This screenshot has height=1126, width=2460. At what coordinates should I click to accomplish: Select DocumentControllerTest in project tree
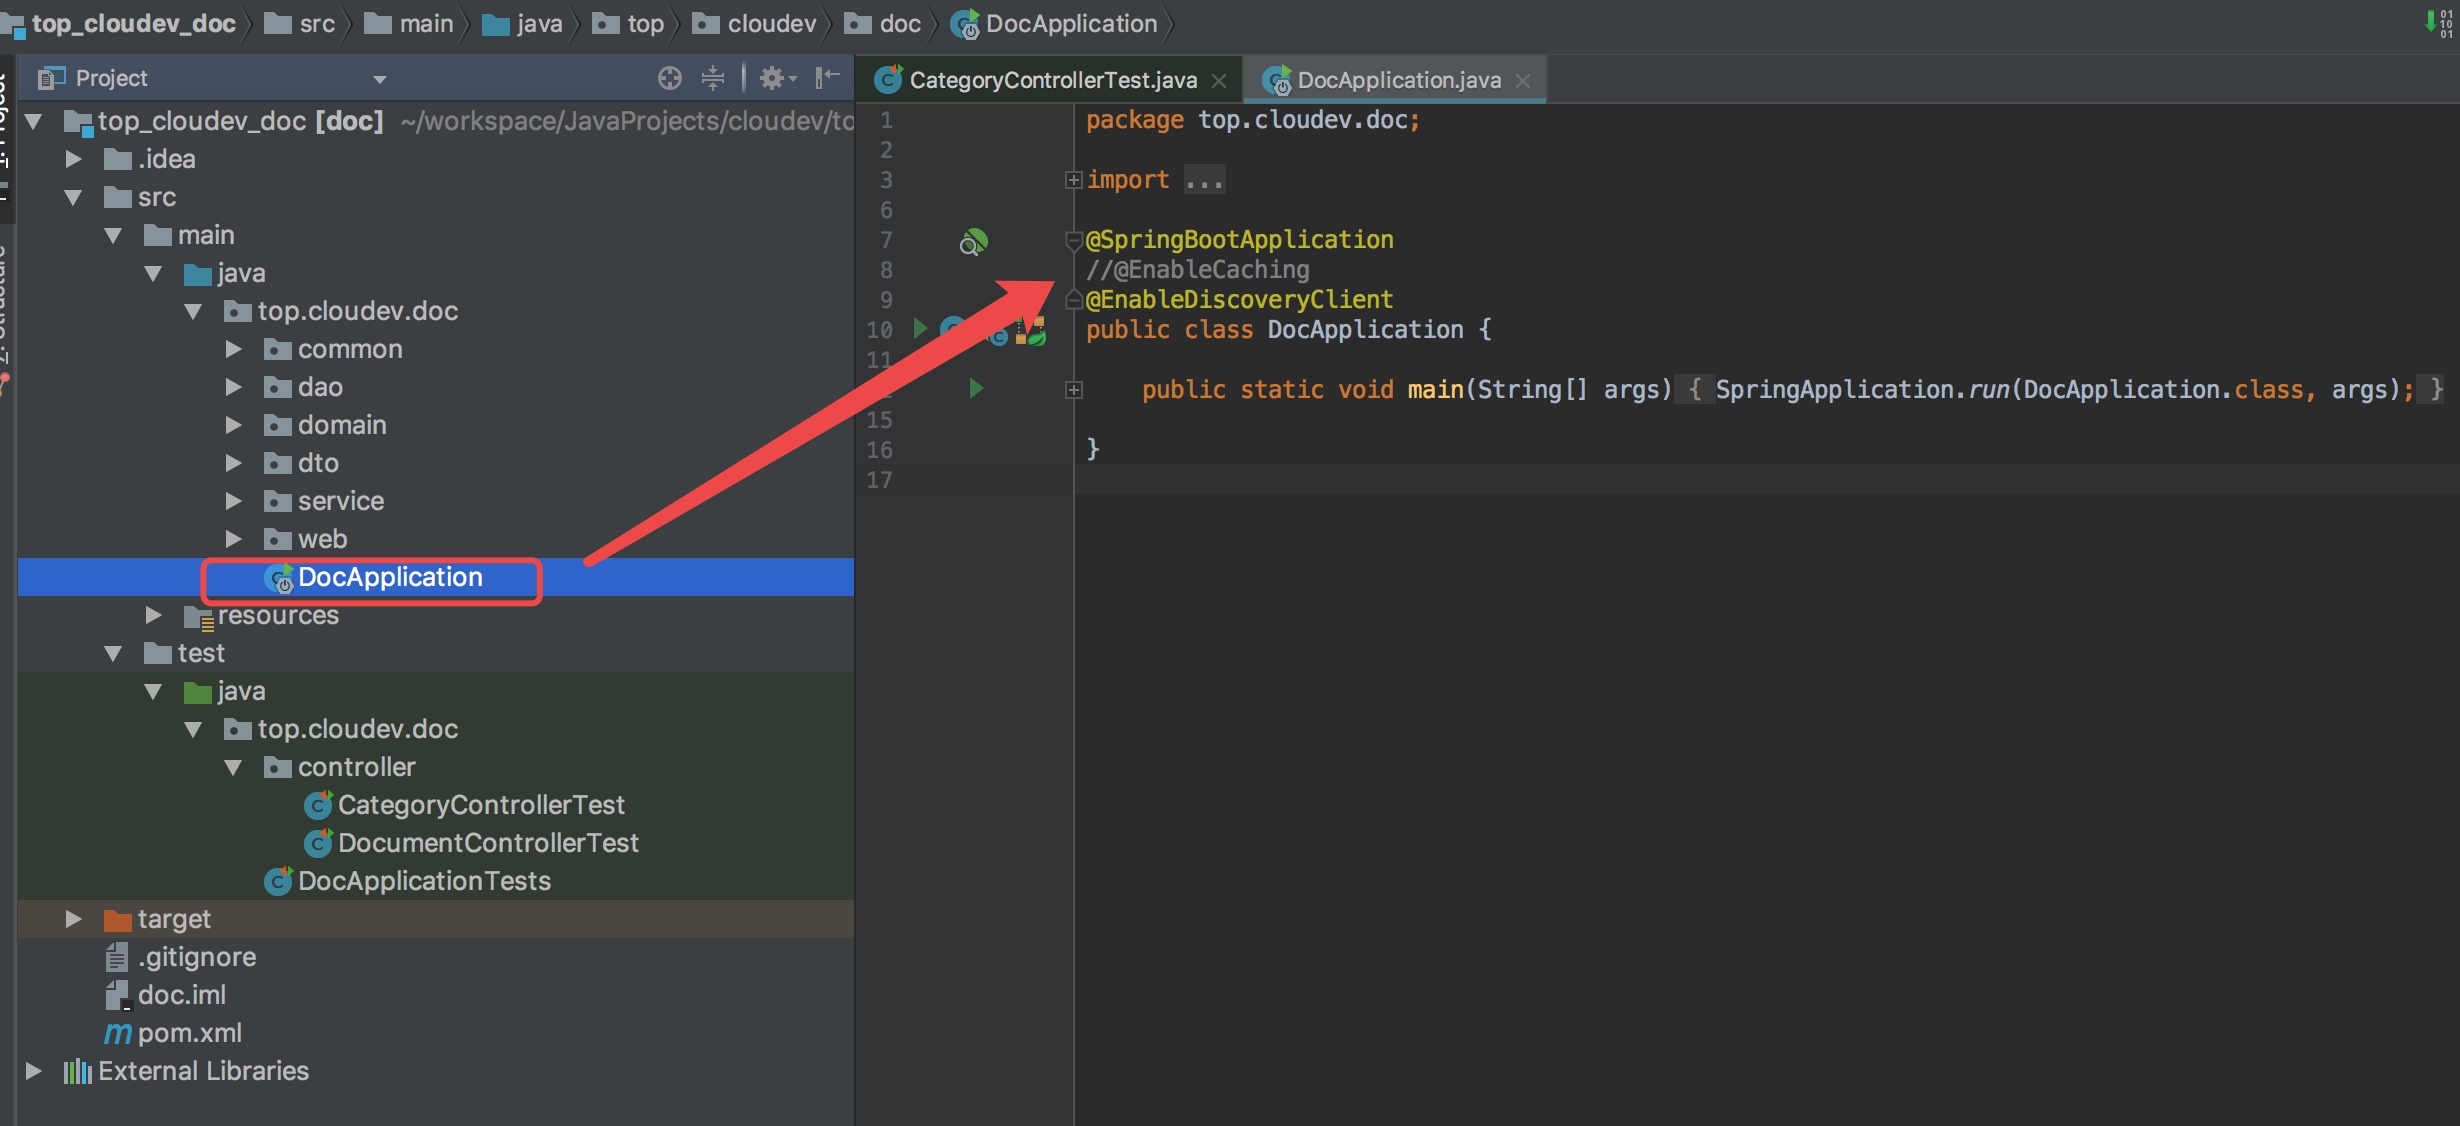tap(487, 842)
